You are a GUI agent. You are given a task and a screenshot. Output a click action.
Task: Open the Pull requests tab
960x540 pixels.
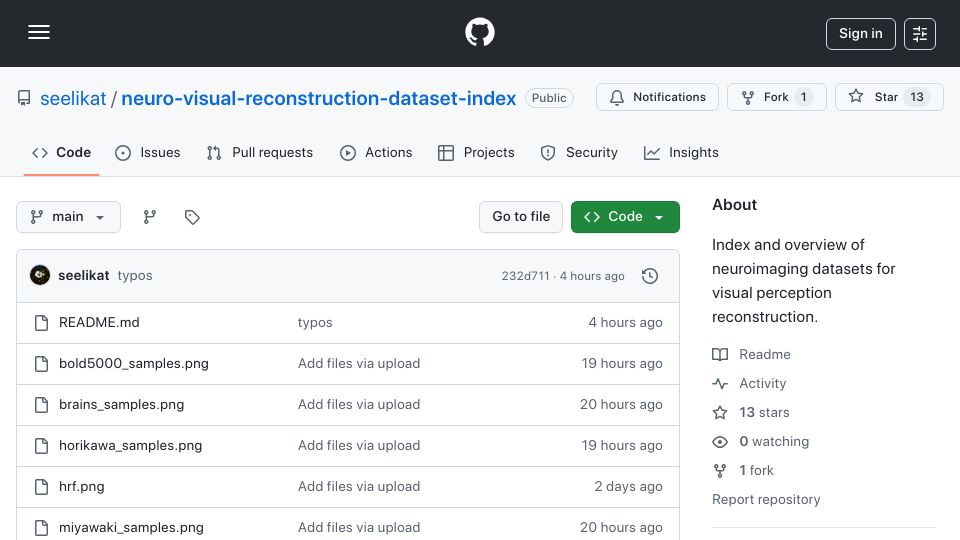pyautogui.click(x=260, y=152)
